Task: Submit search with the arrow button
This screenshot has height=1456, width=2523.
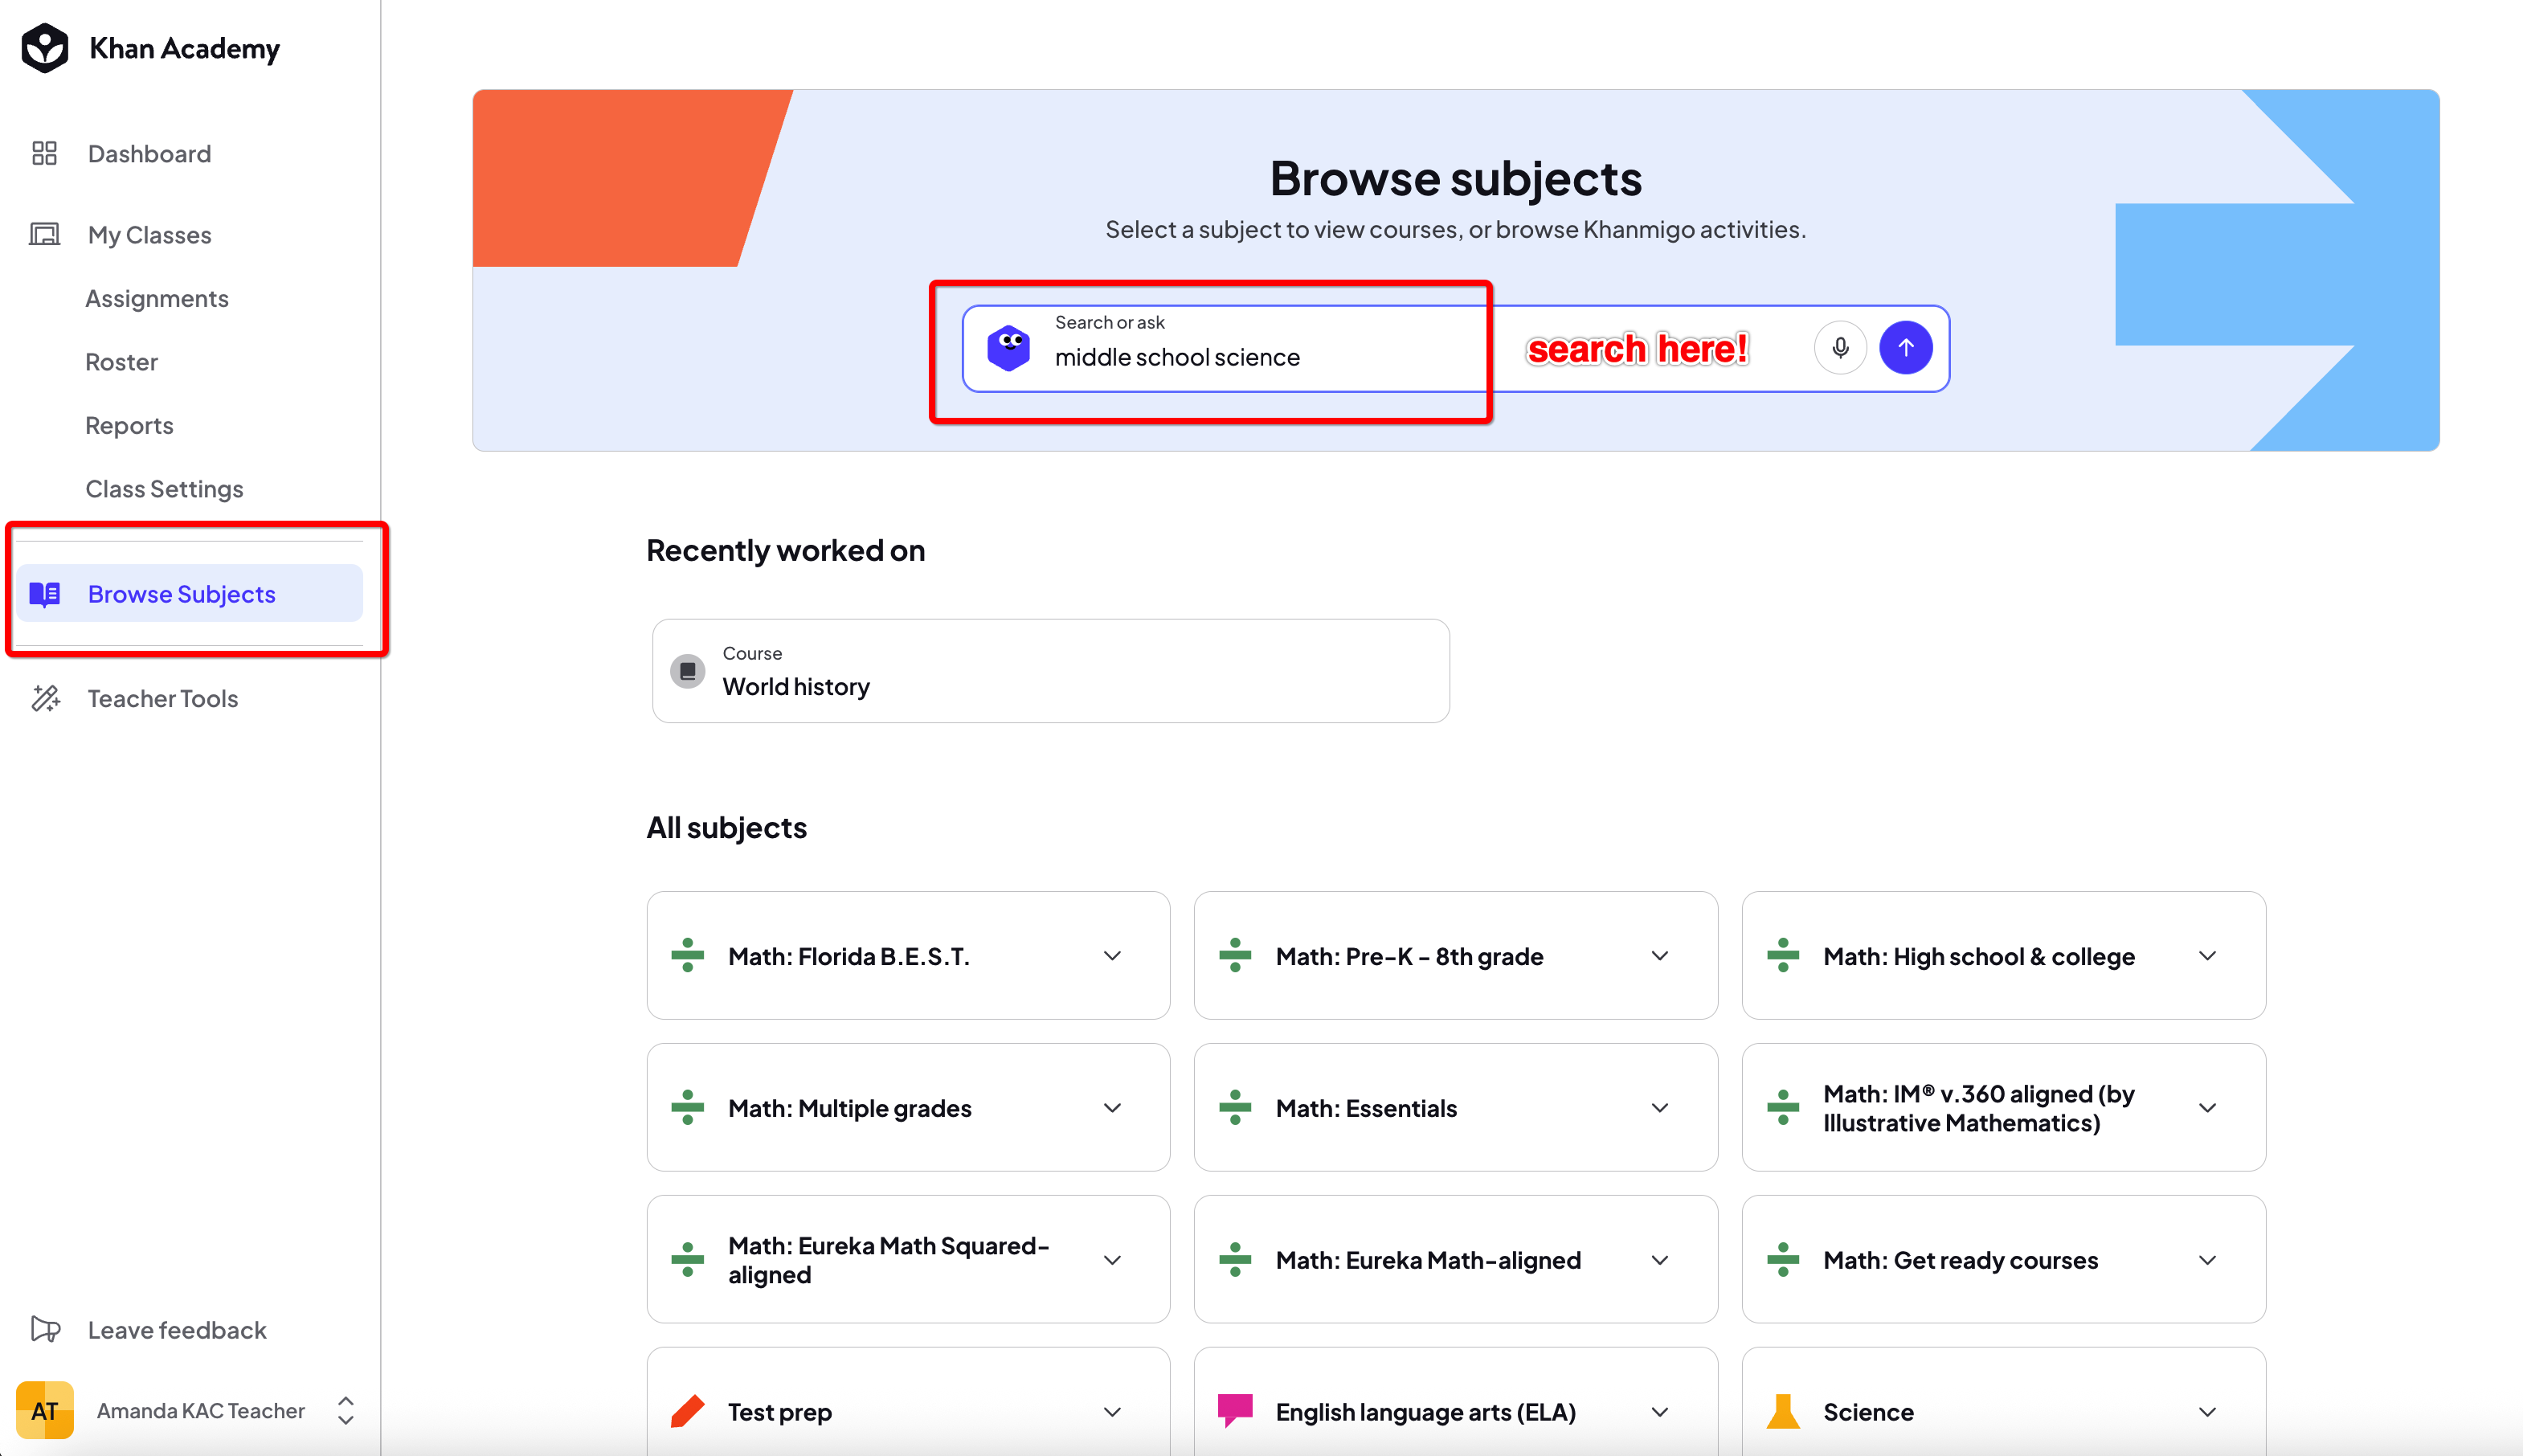Action: [1906, 347]
